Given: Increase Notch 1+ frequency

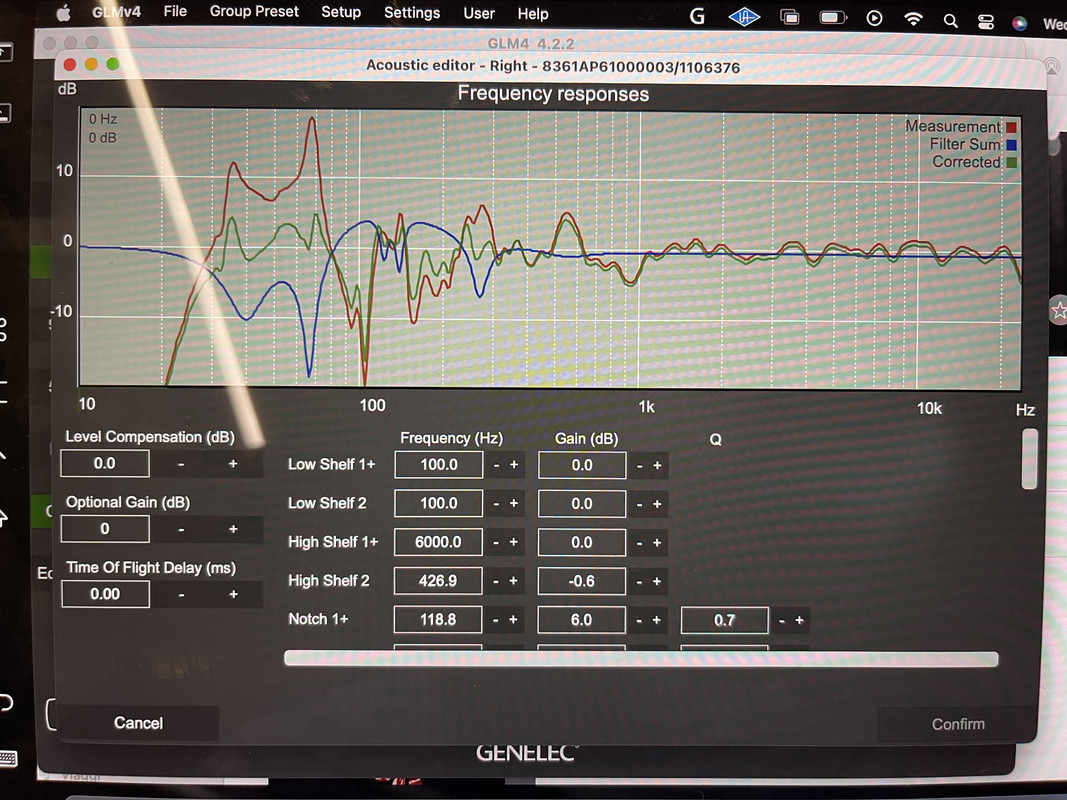Looking at the screenshot, I should 513,620.
